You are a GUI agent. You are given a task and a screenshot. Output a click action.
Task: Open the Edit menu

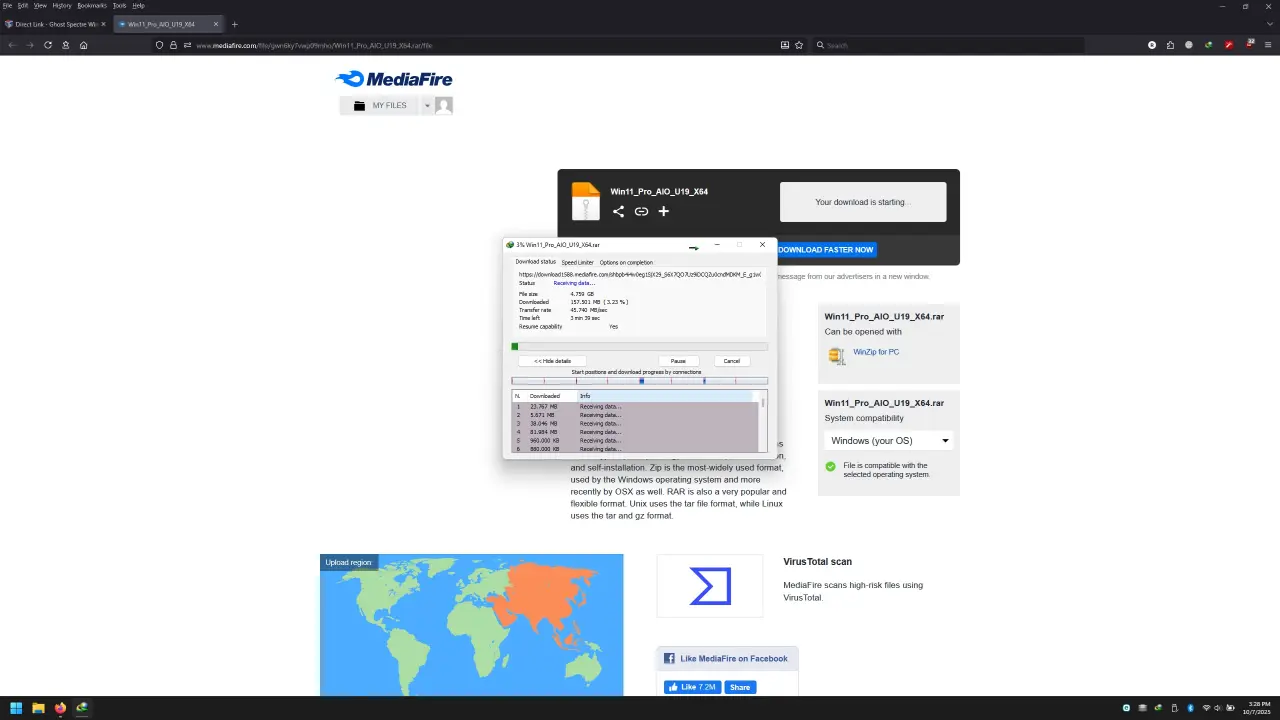(22, 5)
